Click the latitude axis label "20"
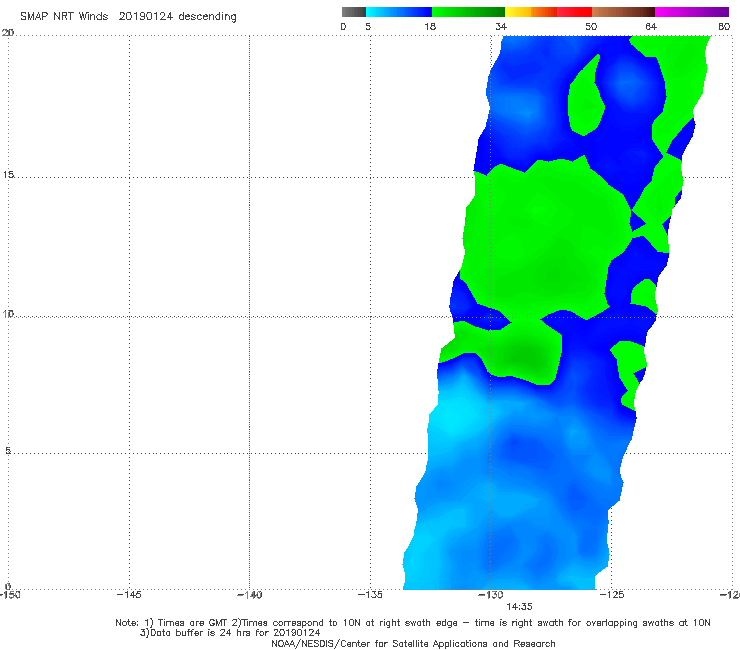 [x=8, y=33]
